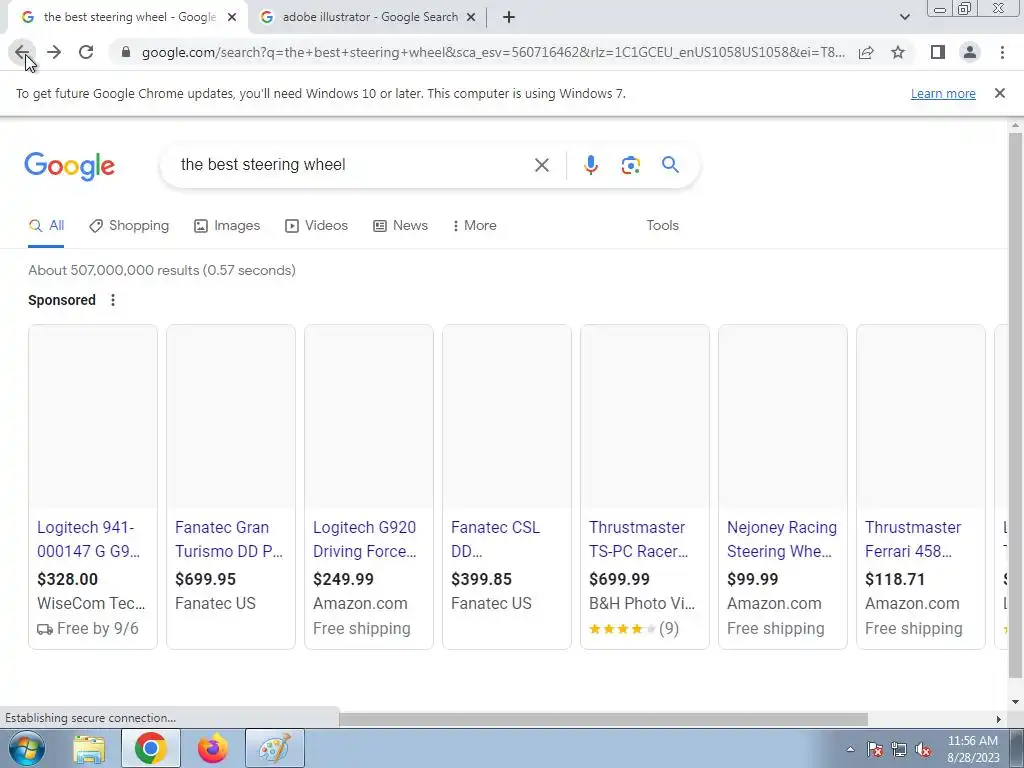Click the results count text
1024x768 pixels.
[x=162, y=270]
